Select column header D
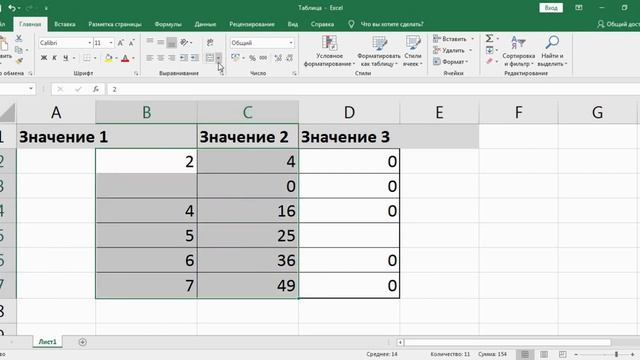Screen dimensions: 640x360 349,112
